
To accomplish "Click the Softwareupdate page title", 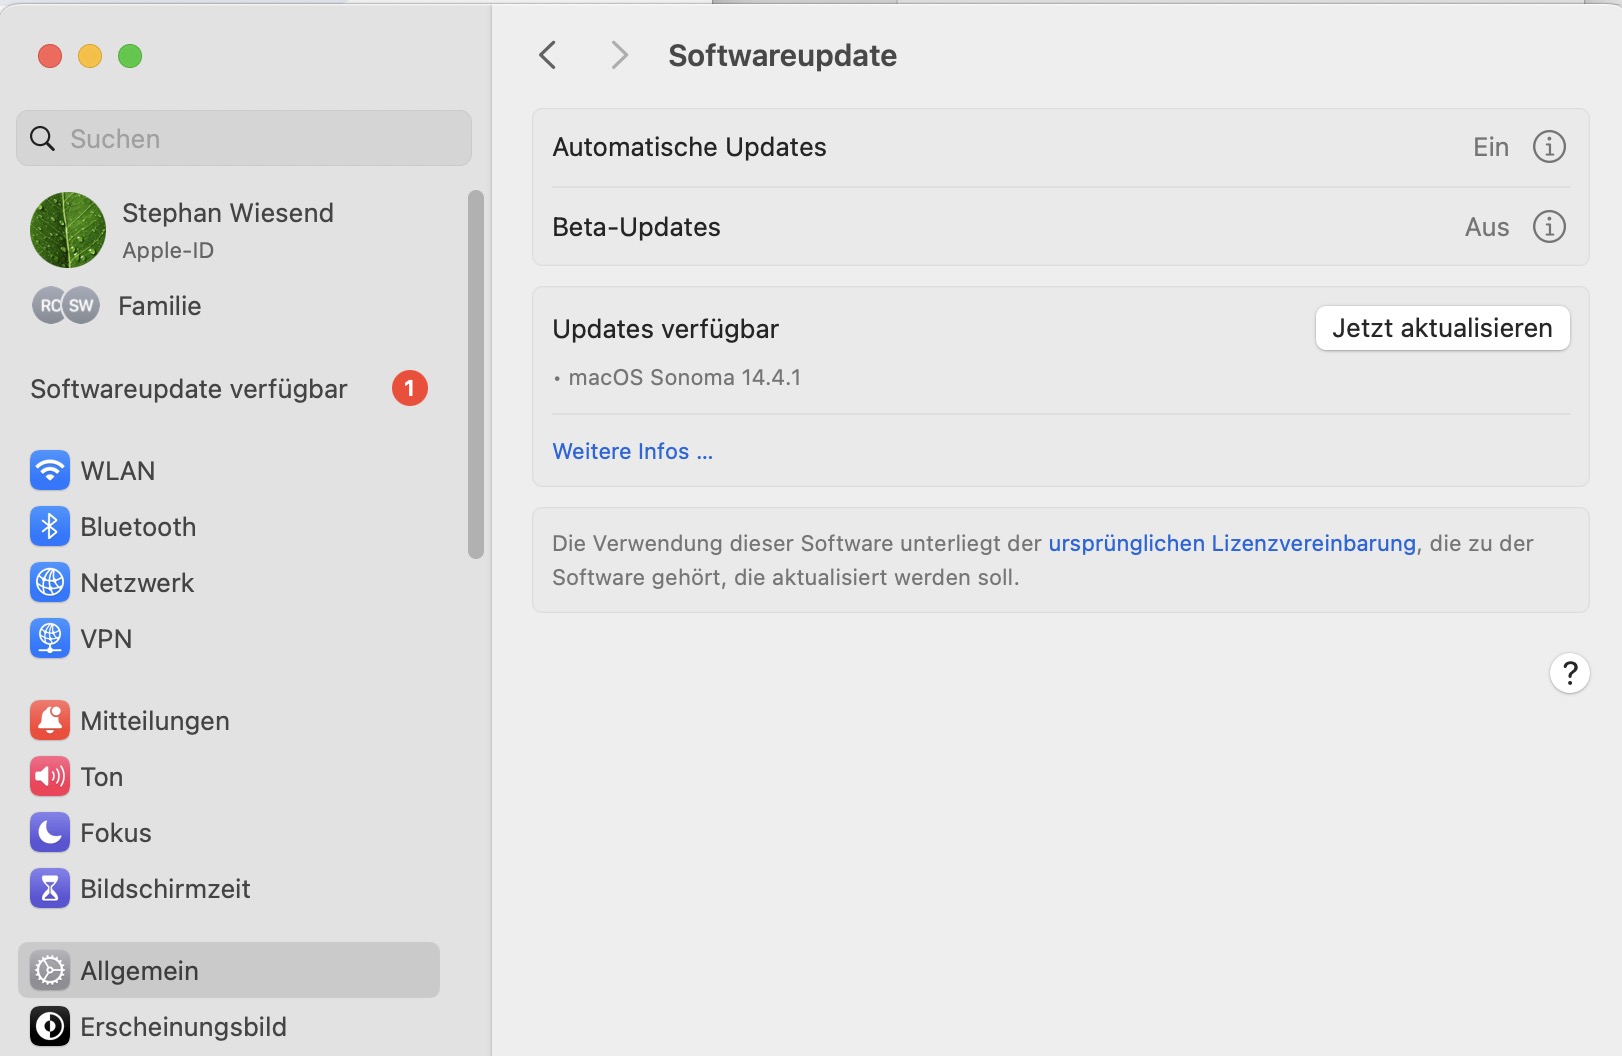I will 782,55.
